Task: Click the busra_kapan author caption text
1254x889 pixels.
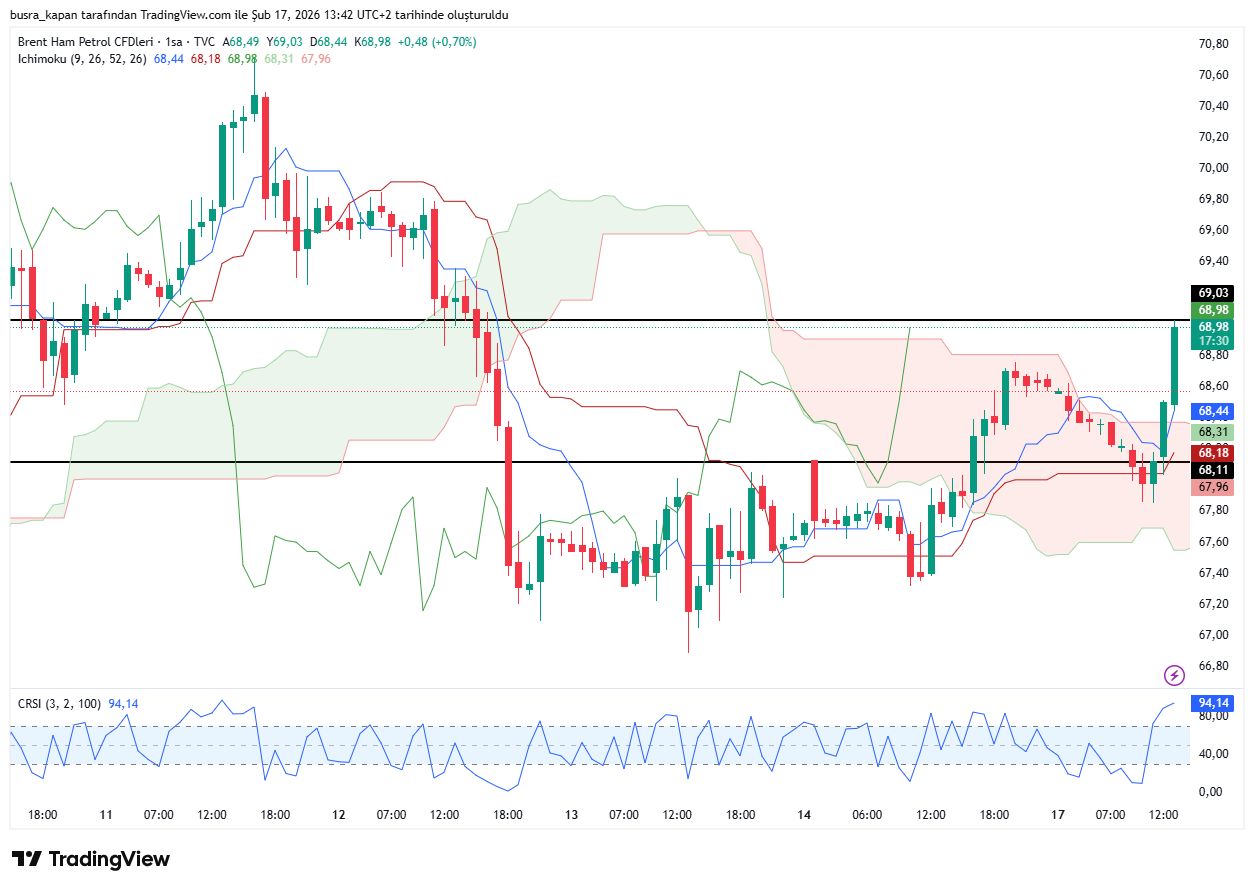Action: (260, 16)
